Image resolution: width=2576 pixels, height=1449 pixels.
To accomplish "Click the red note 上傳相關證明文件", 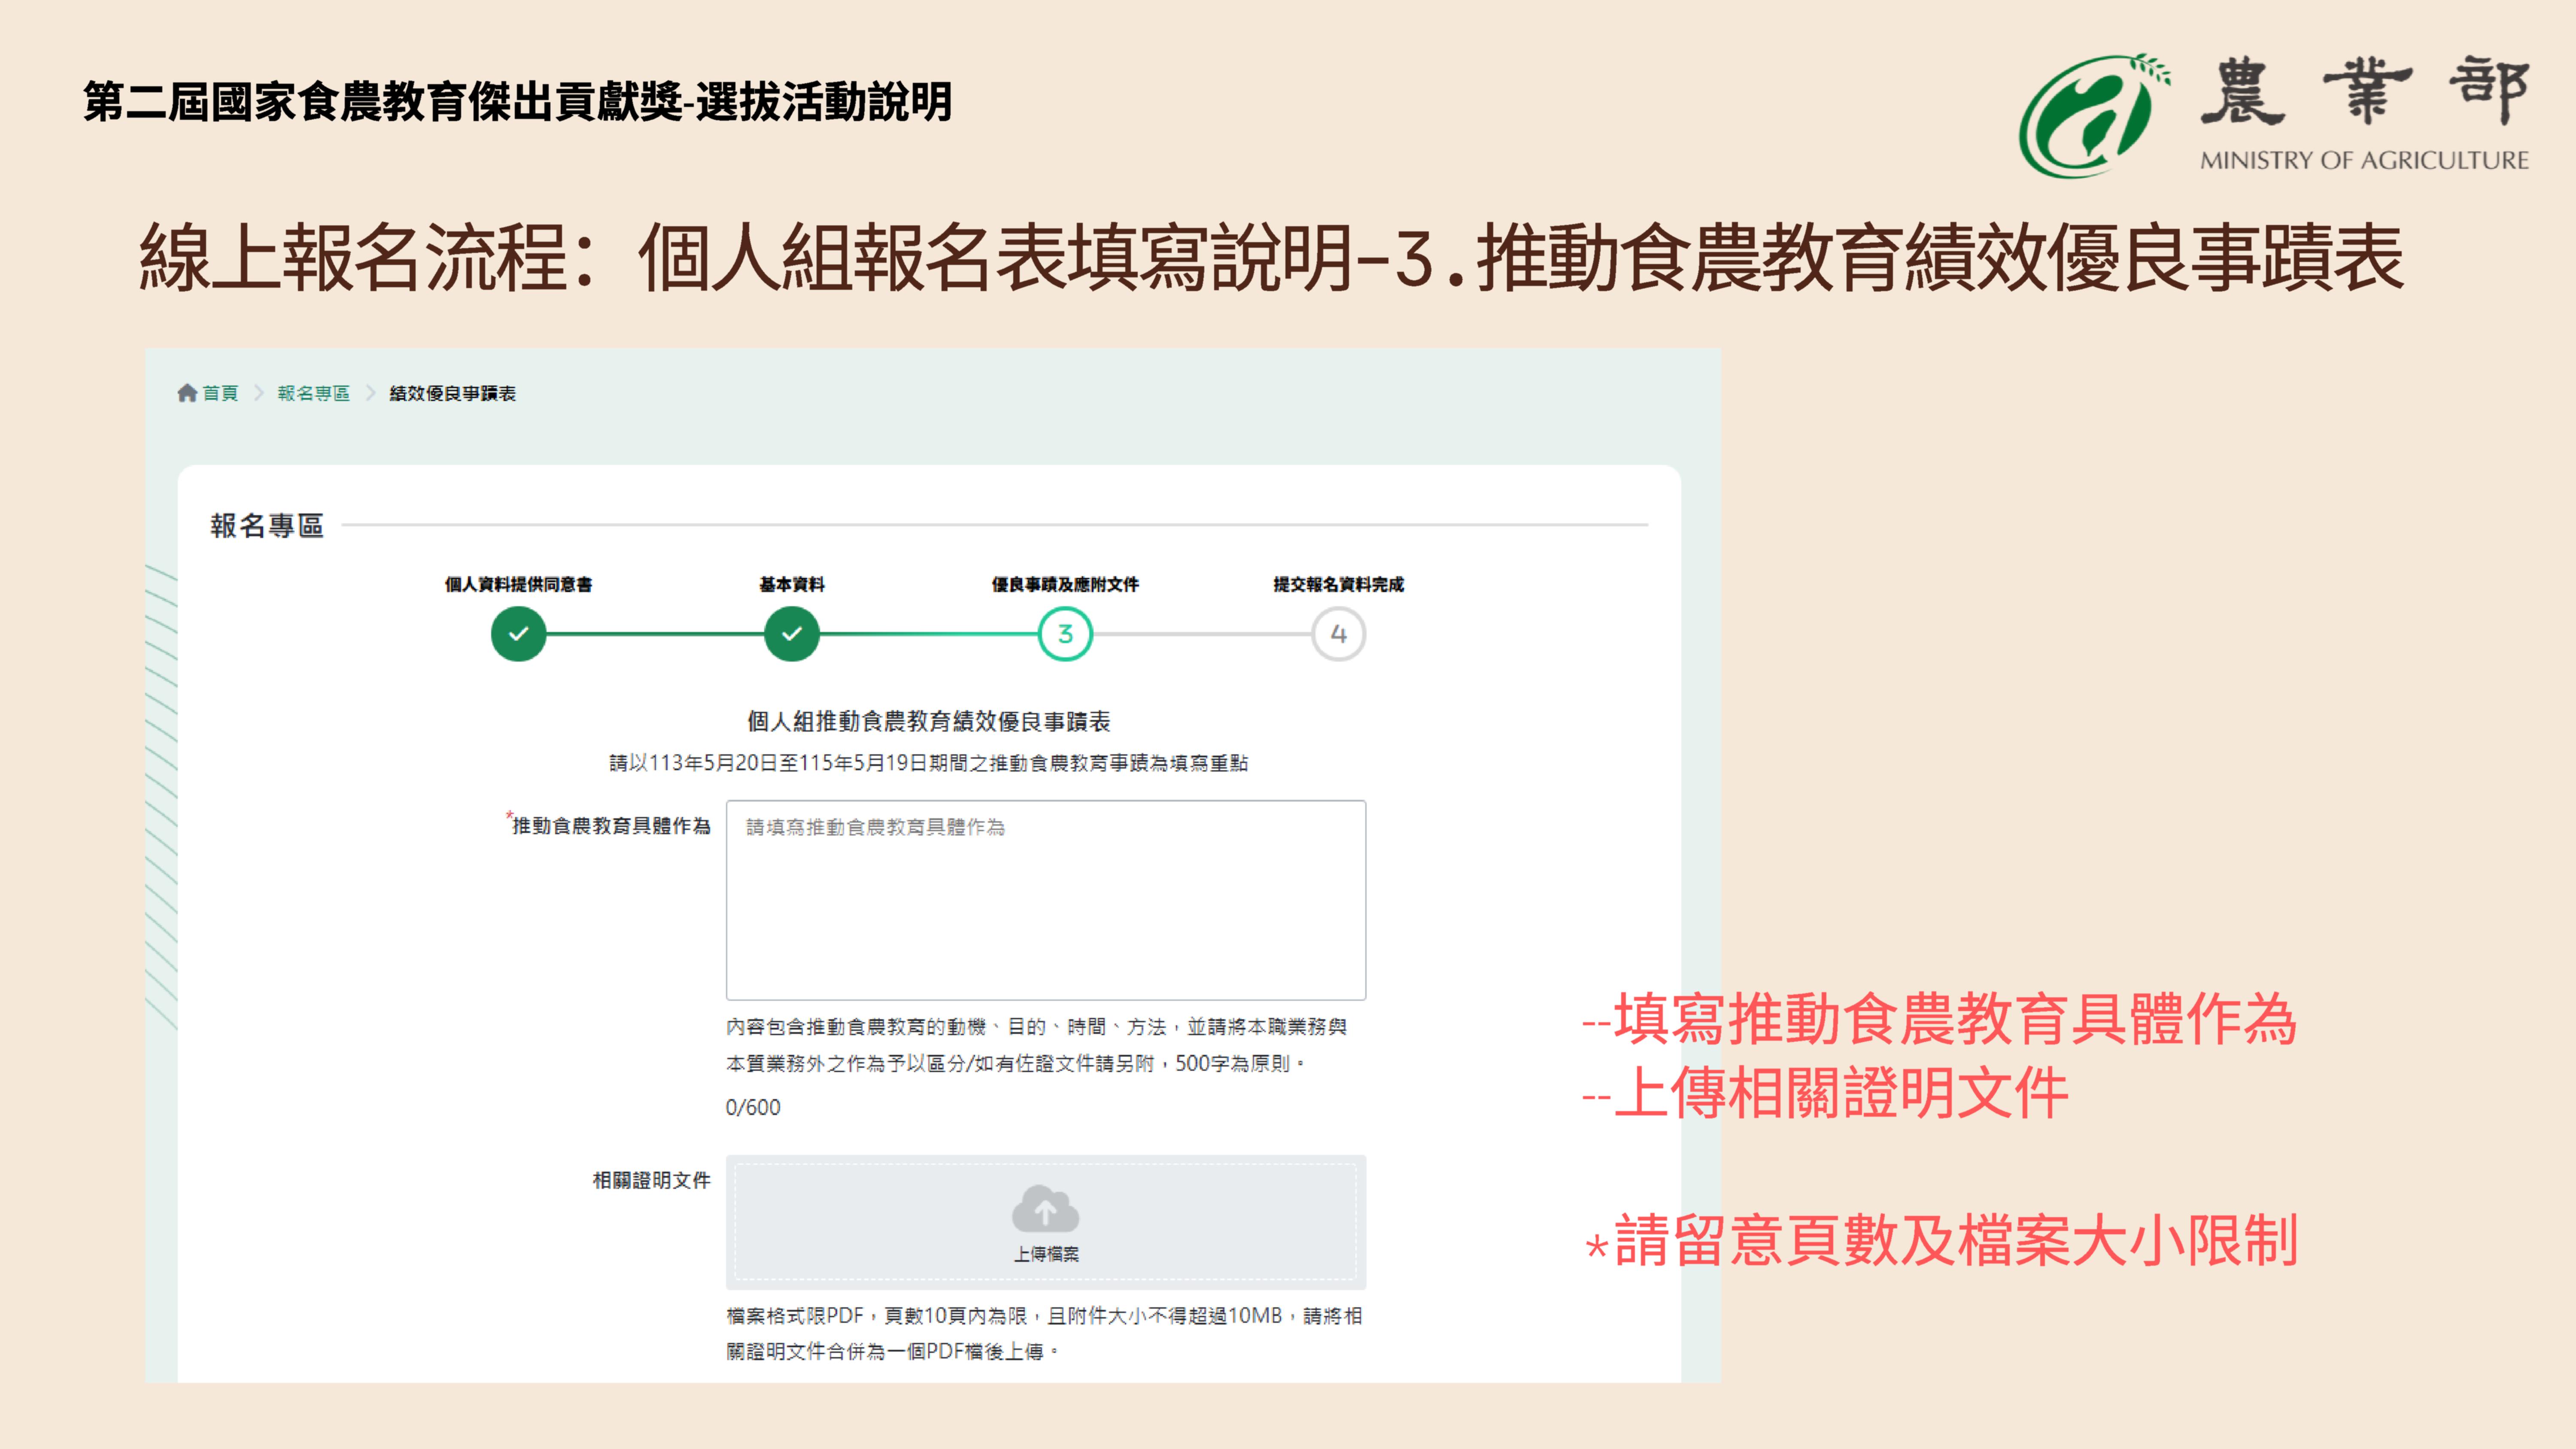I will pyautogui.click(x=1825, y=1093).
